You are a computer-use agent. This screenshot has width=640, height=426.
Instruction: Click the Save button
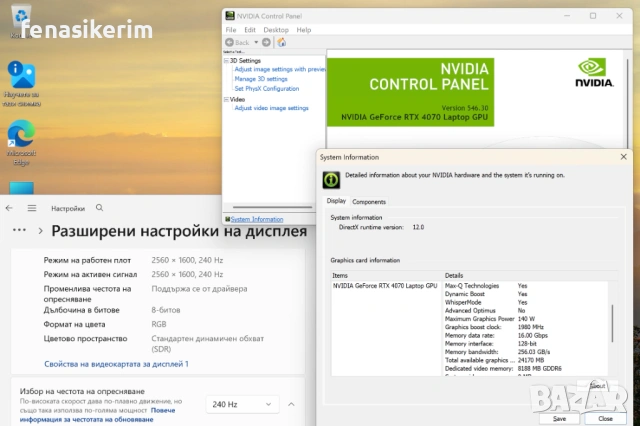560,419
